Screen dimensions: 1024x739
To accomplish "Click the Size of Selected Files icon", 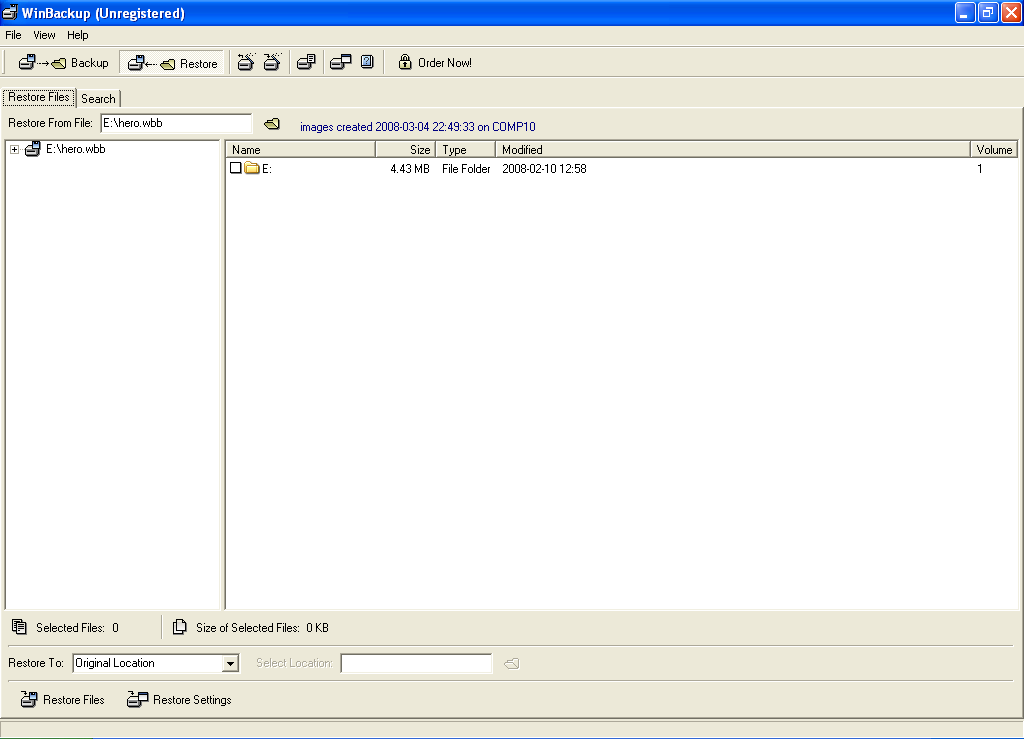I will [x=180, y=627].
